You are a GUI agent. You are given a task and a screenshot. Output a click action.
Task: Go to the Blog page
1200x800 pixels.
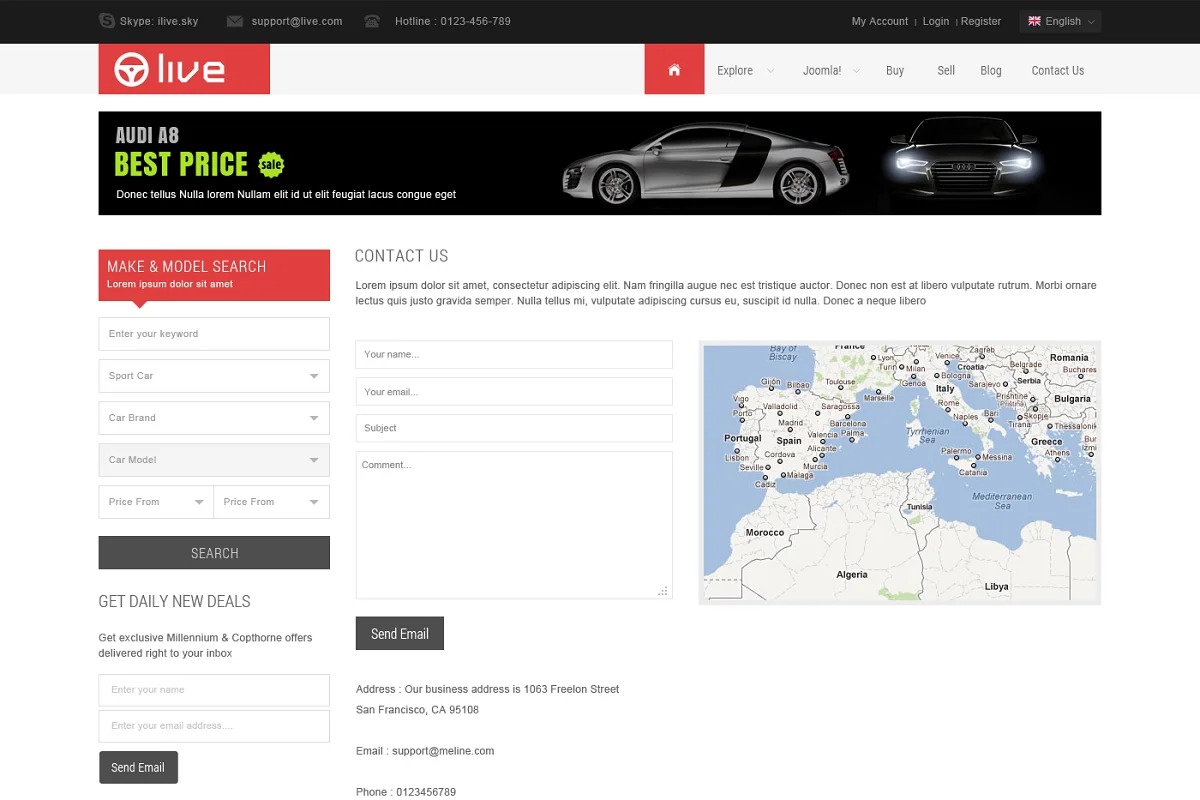pyautogui.click(x=991, y=71)
